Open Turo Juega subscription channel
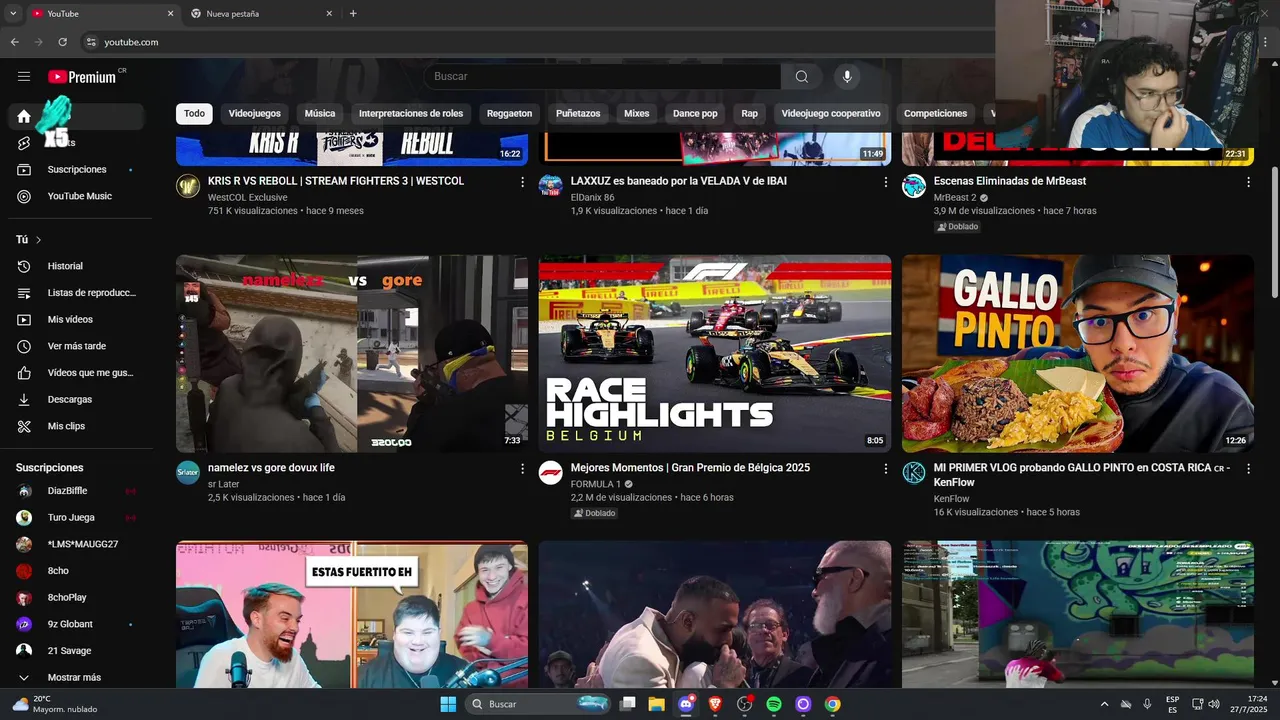Image resolution: width=1280 pixels, height=720 pixels. pos(77,517)
